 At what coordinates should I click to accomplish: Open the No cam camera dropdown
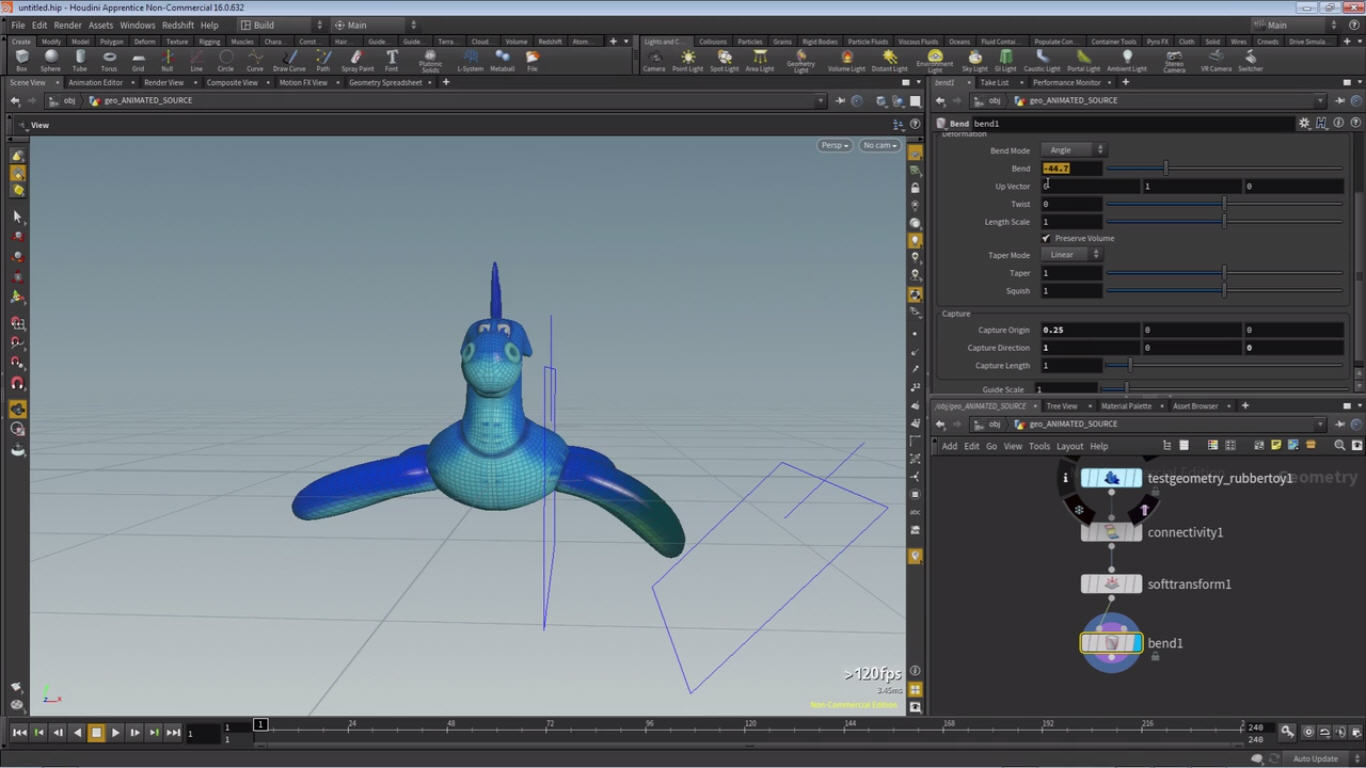[x=880, y=145]
